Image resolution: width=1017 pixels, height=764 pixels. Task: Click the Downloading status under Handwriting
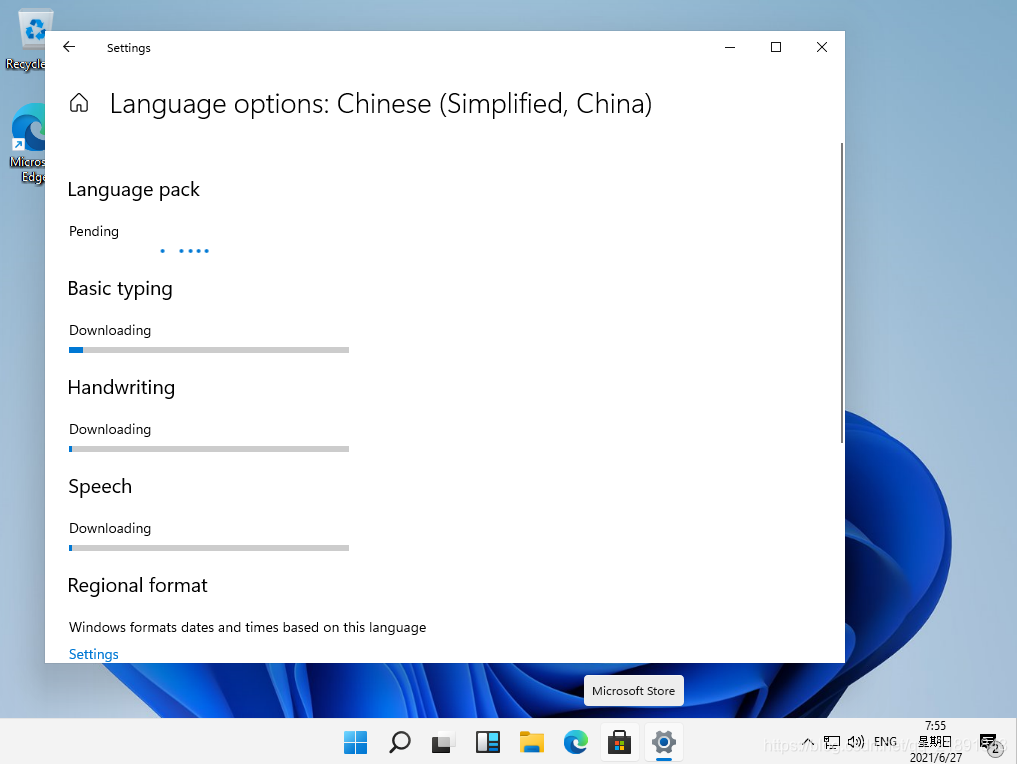[x=110, y=429]
